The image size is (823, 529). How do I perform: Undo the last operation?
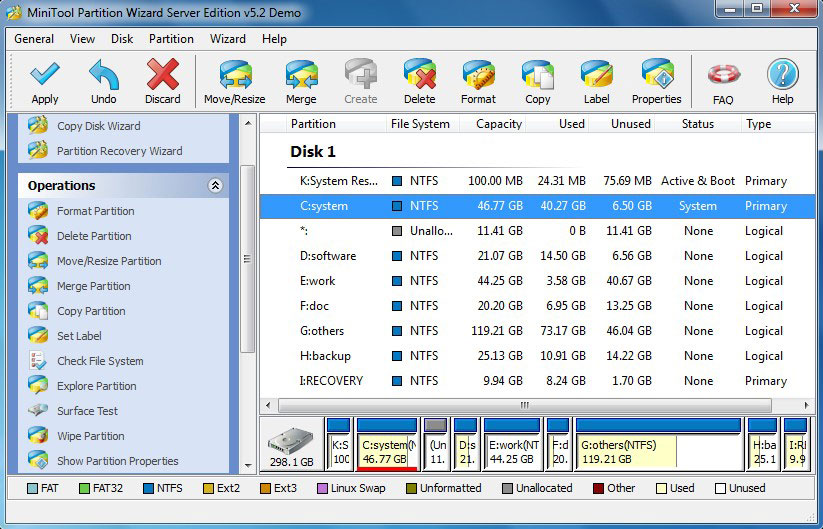click(103, 82)
